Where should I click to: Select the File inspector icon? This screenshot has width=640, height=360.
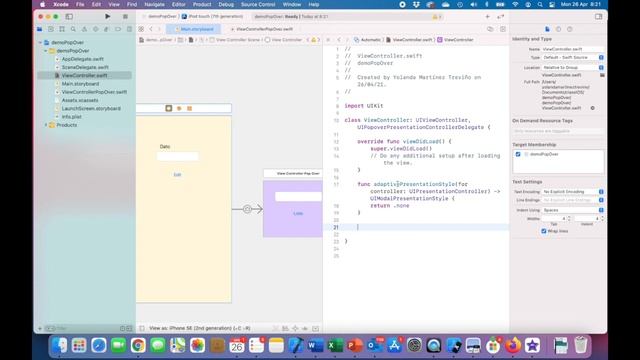pyautogui.click(x=547, y=29)
